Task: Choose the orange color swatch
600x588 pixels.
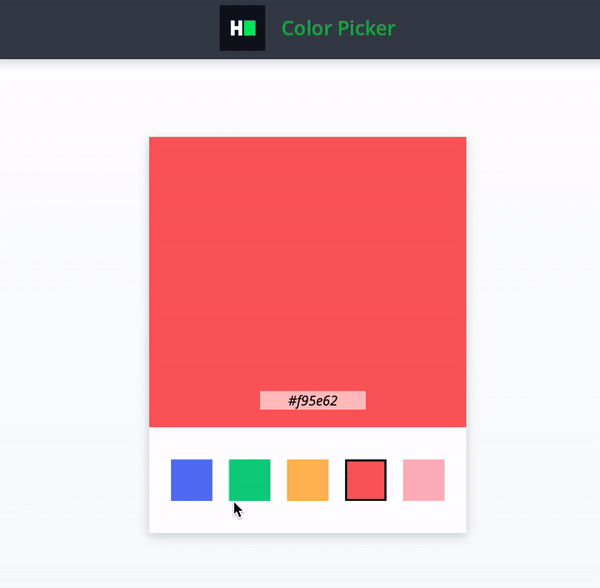Action: point(307,480)
